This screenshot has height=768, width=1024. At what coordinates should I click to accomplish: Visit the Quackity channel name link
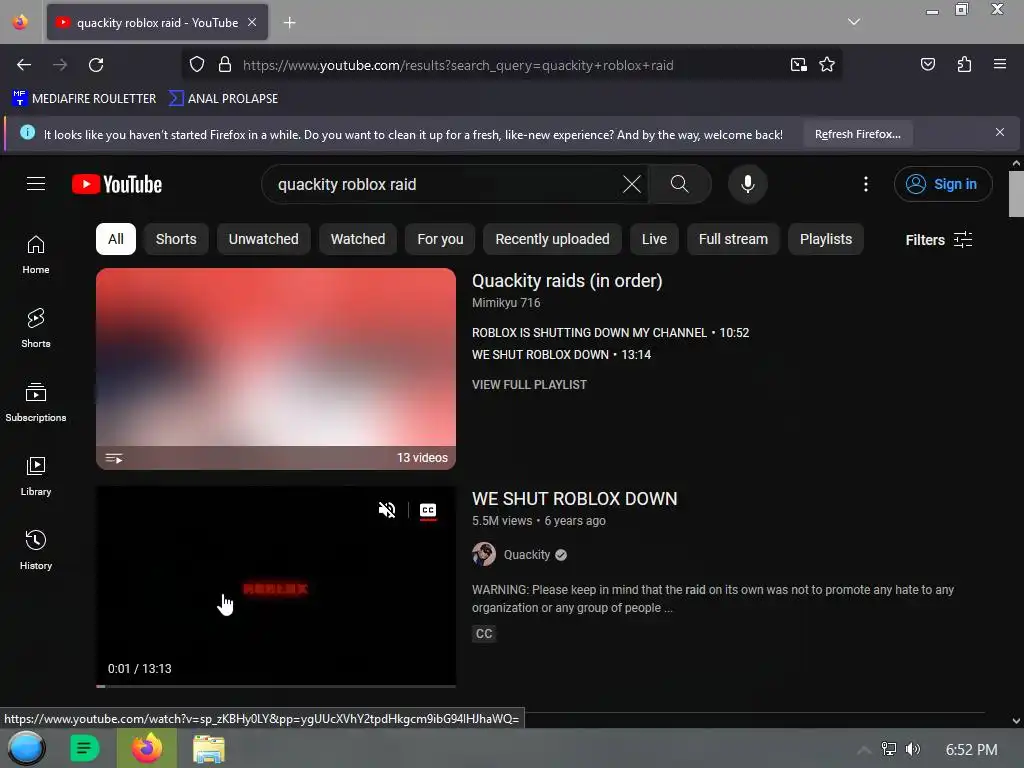[x=526, y=554]
